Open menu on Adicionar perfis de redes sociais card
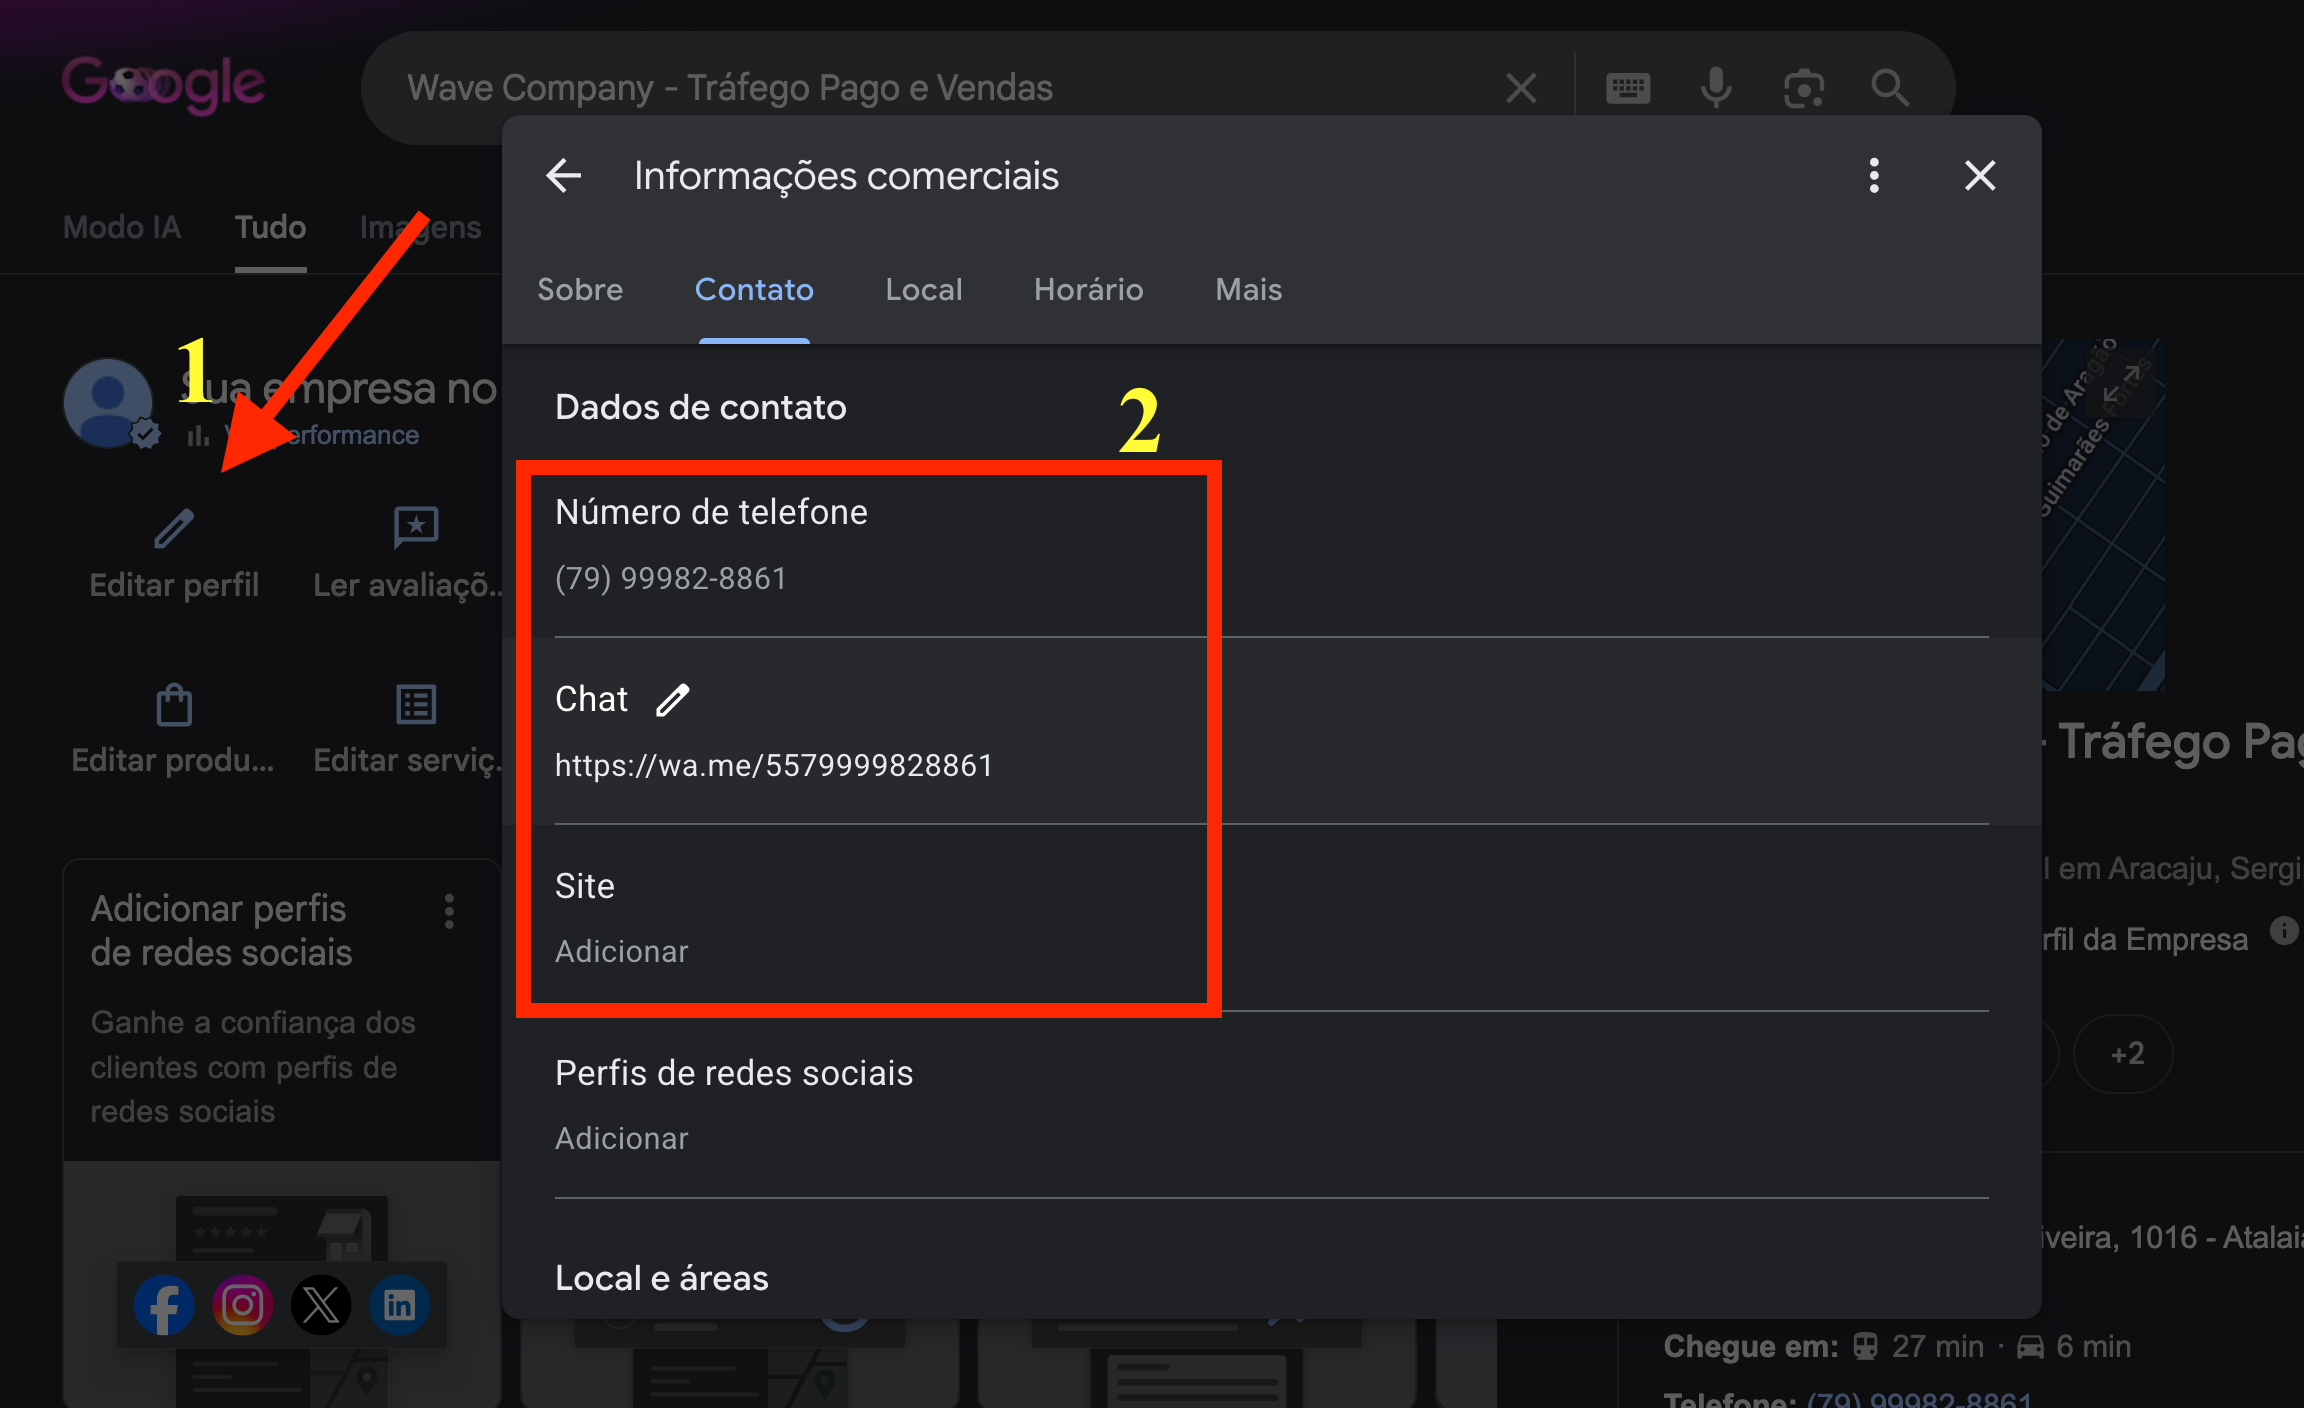Image resolution: width=2304 pixels, height=1408 pixels. point(449,911)
